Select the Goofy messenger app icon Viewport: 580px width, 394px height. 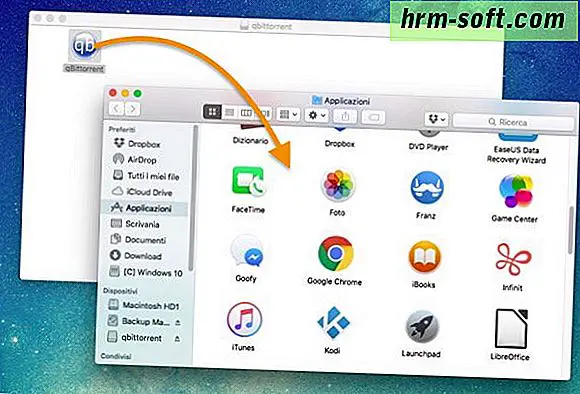click(x=246, y=251)
